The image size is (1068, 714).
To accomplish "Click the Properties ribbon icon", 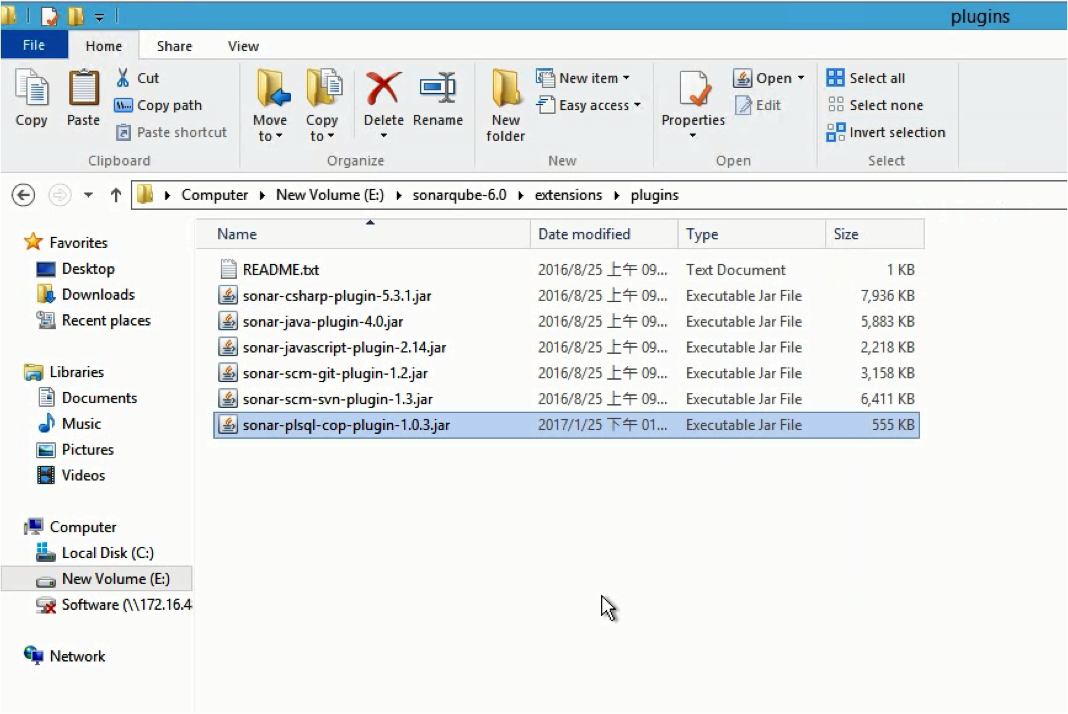I will coord(693,89).
